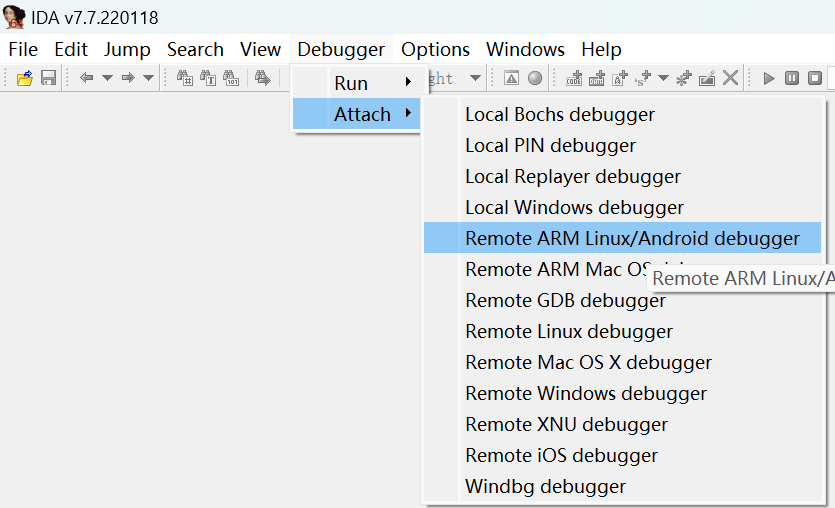Open the forward-history dropdown arrow

[148, 78]
